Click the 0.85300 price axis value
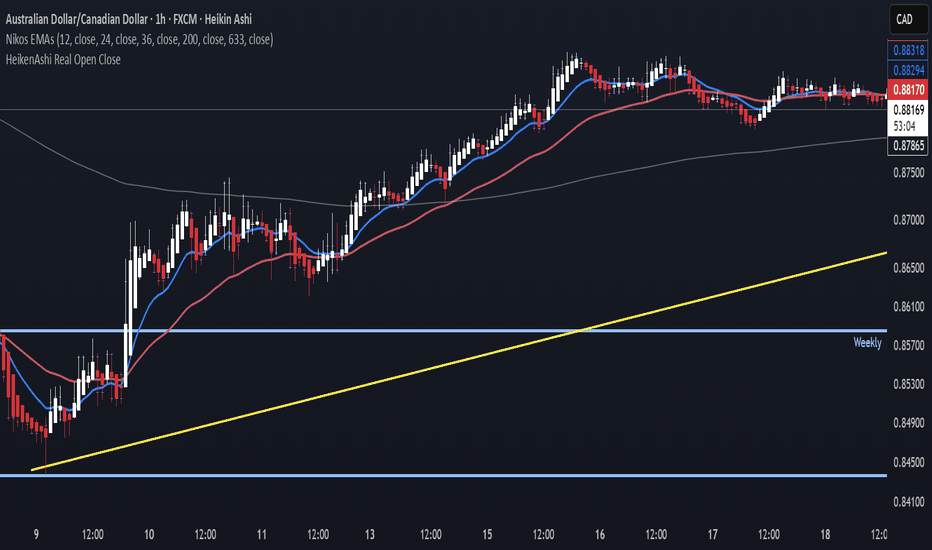This screenshot has height=550, width=932. (x=909, y=384)
